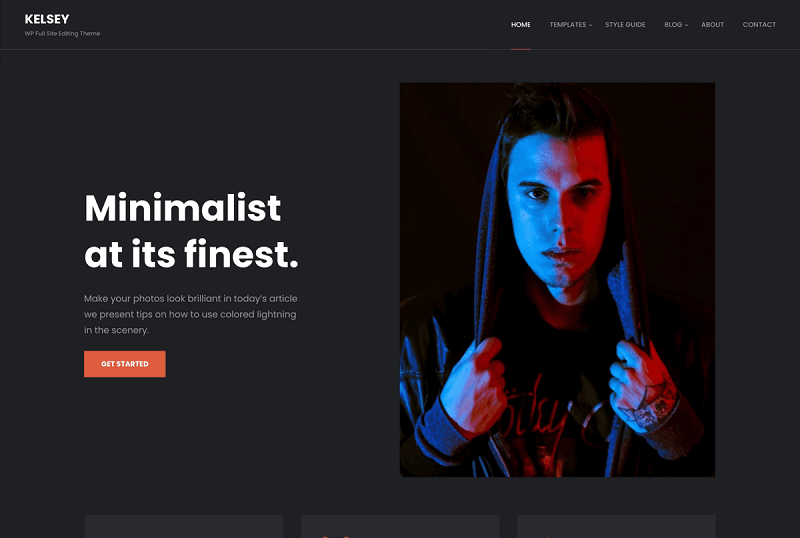Expand the TEMPLATES dropdown chevron
Viewport: 800px width, 538px height.
click(x=590, y=25)
